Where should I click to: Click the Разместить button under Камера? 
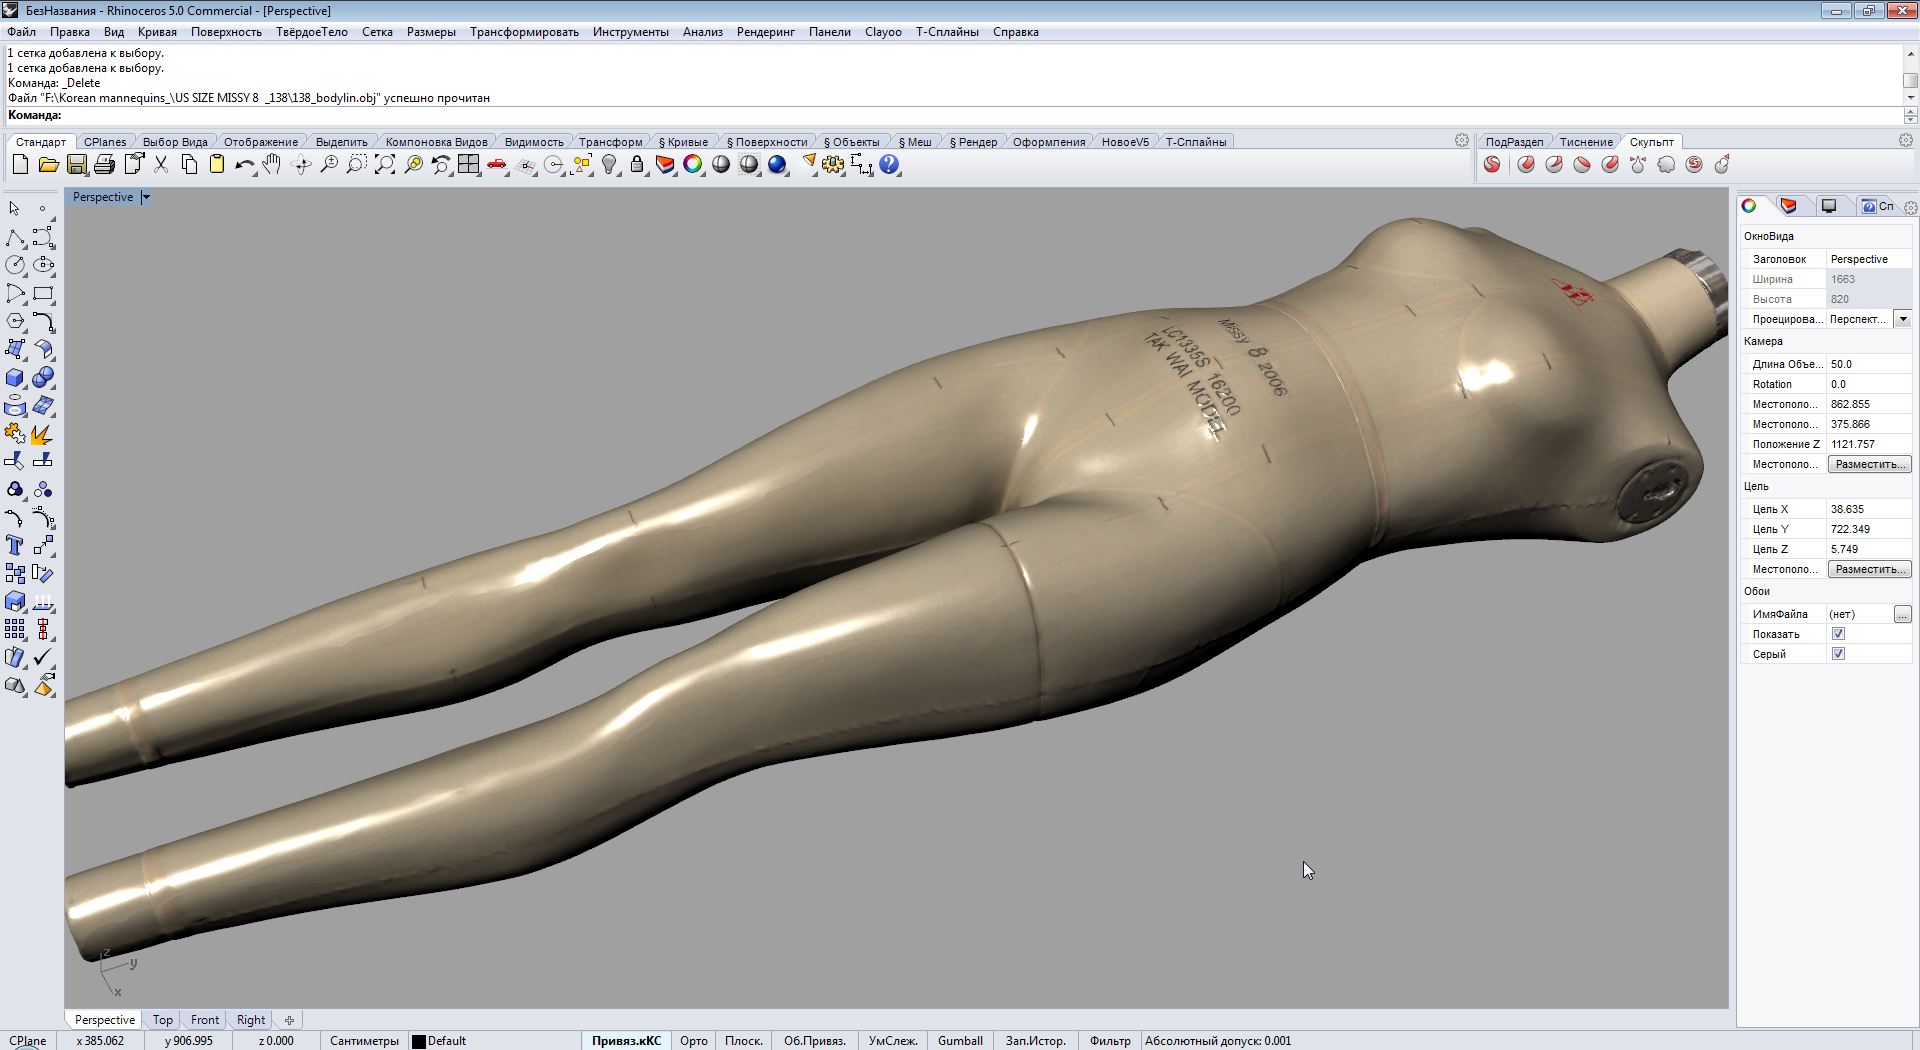(1868, 464)
